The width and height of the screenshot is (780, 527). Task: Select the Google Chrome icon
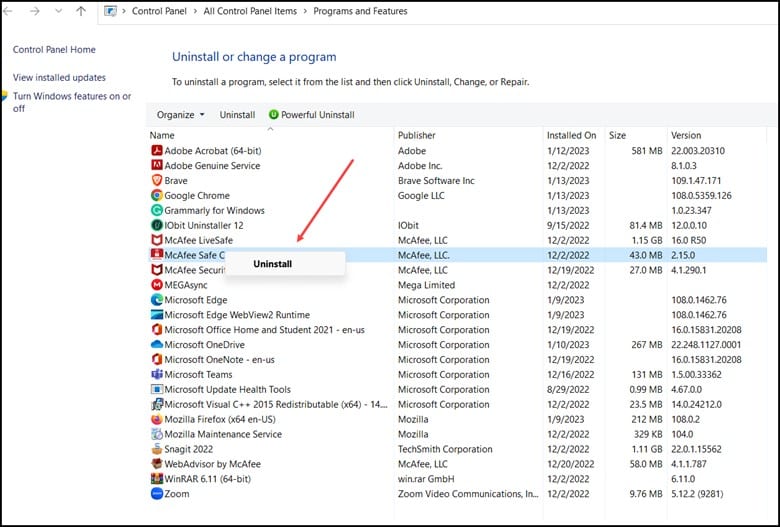coord(157,195)
